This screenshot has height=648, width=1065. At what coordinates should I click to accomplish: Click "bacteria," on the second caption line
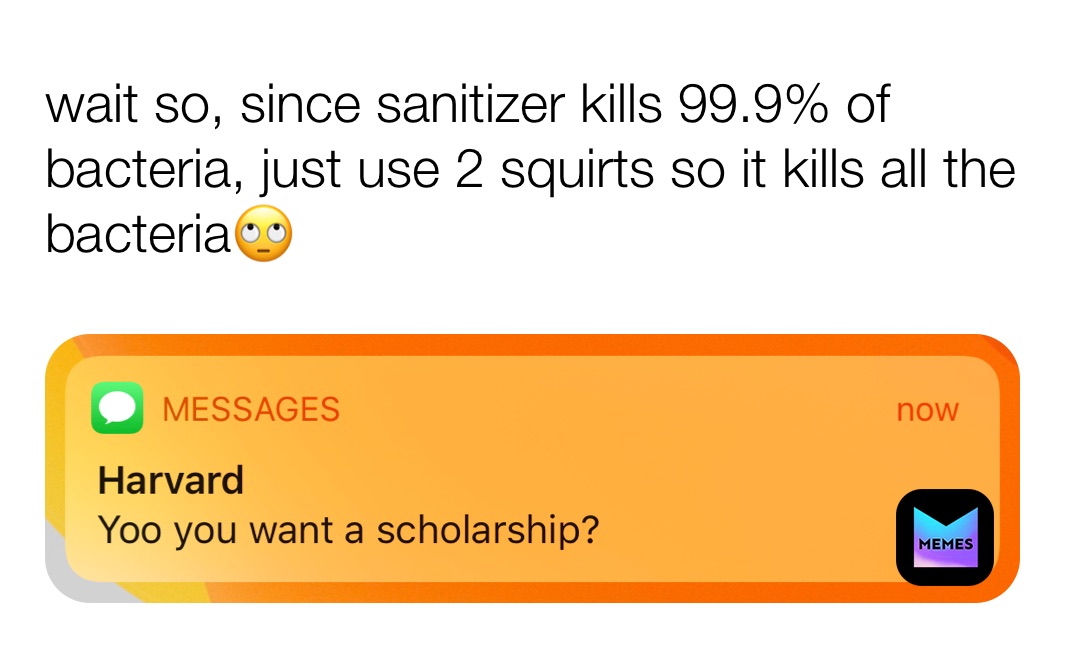146,170
